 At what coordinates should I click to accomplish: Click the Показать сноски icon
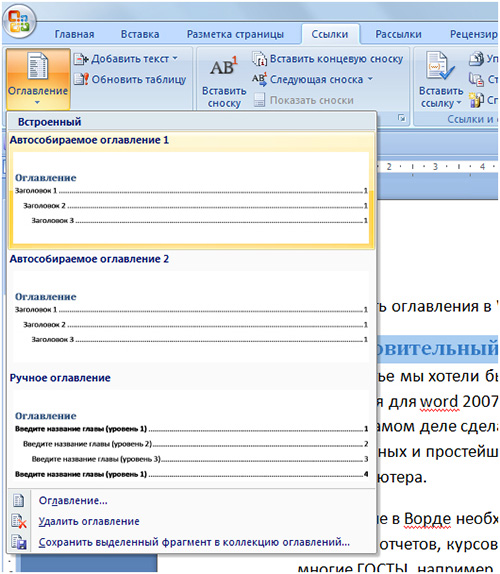click(x=259, y=100)
